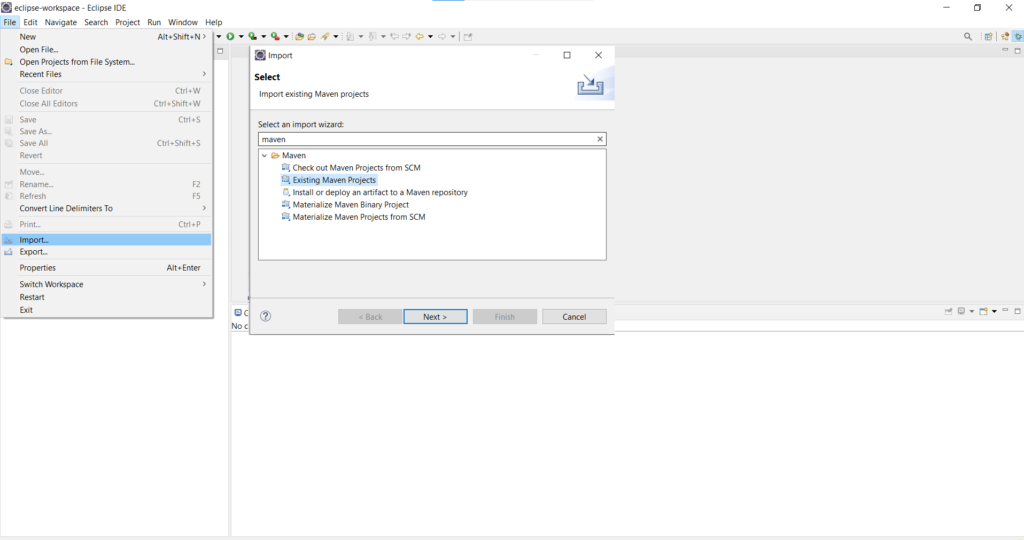Click the Open Perspective icon
The width and height of the screenshot is (1024, 540).
tap(989, 37)
